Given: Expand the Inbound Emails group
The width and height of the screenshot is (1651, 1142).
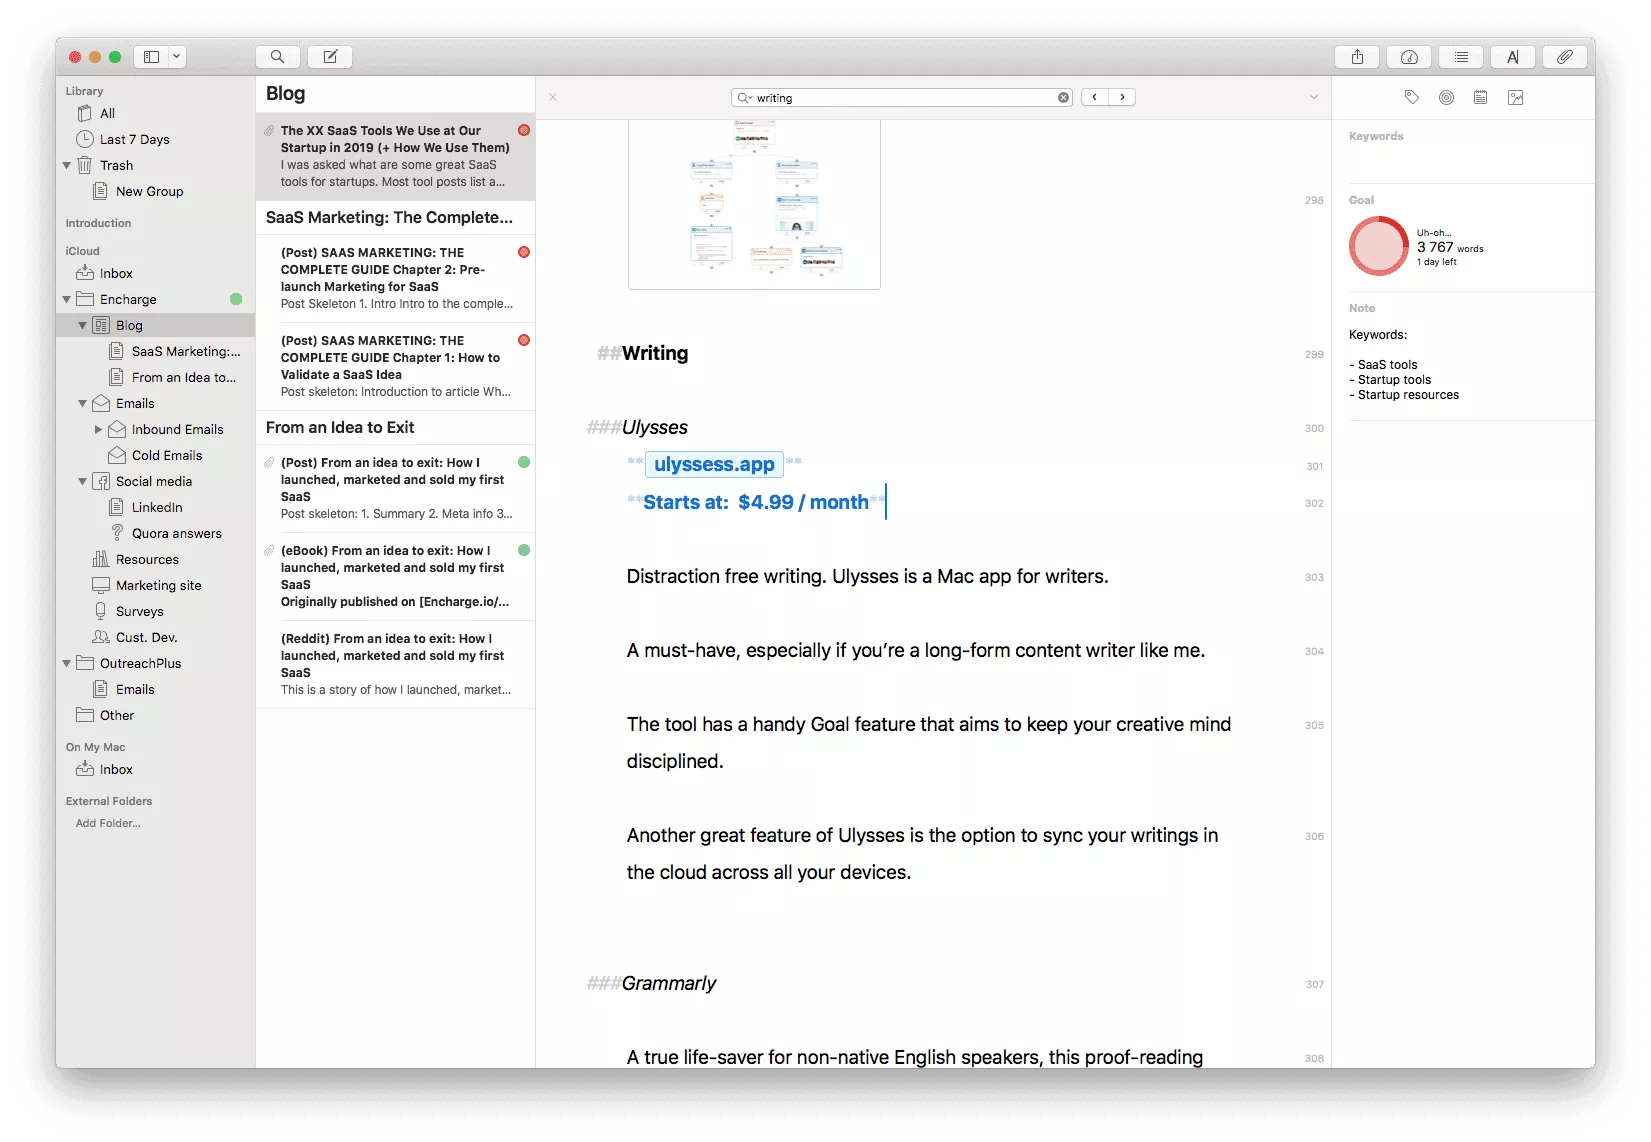Looking at the screenshot, I should coord(99,429).
